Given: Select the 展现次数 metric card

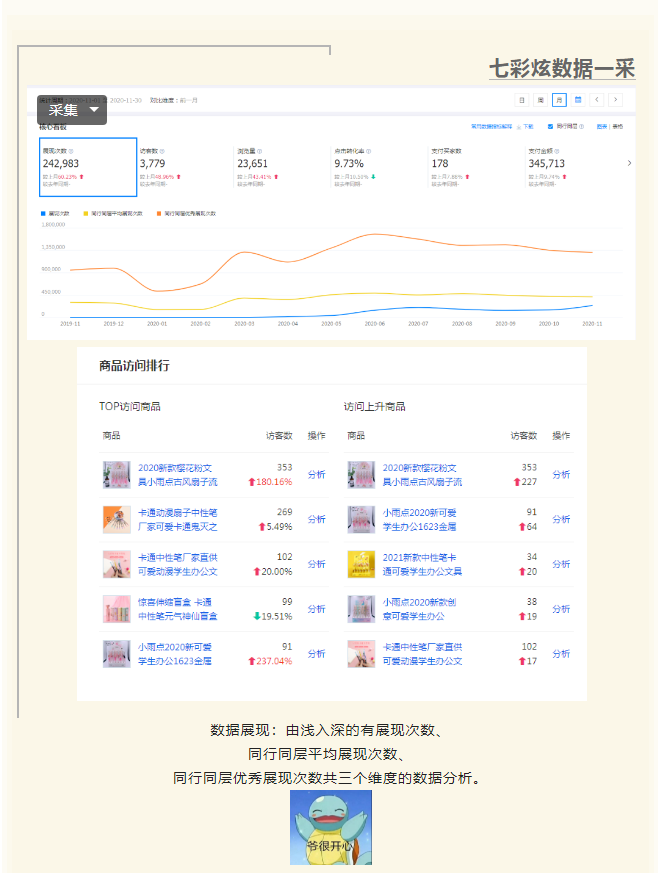Looking at the screenshot, I should [87, 166].
